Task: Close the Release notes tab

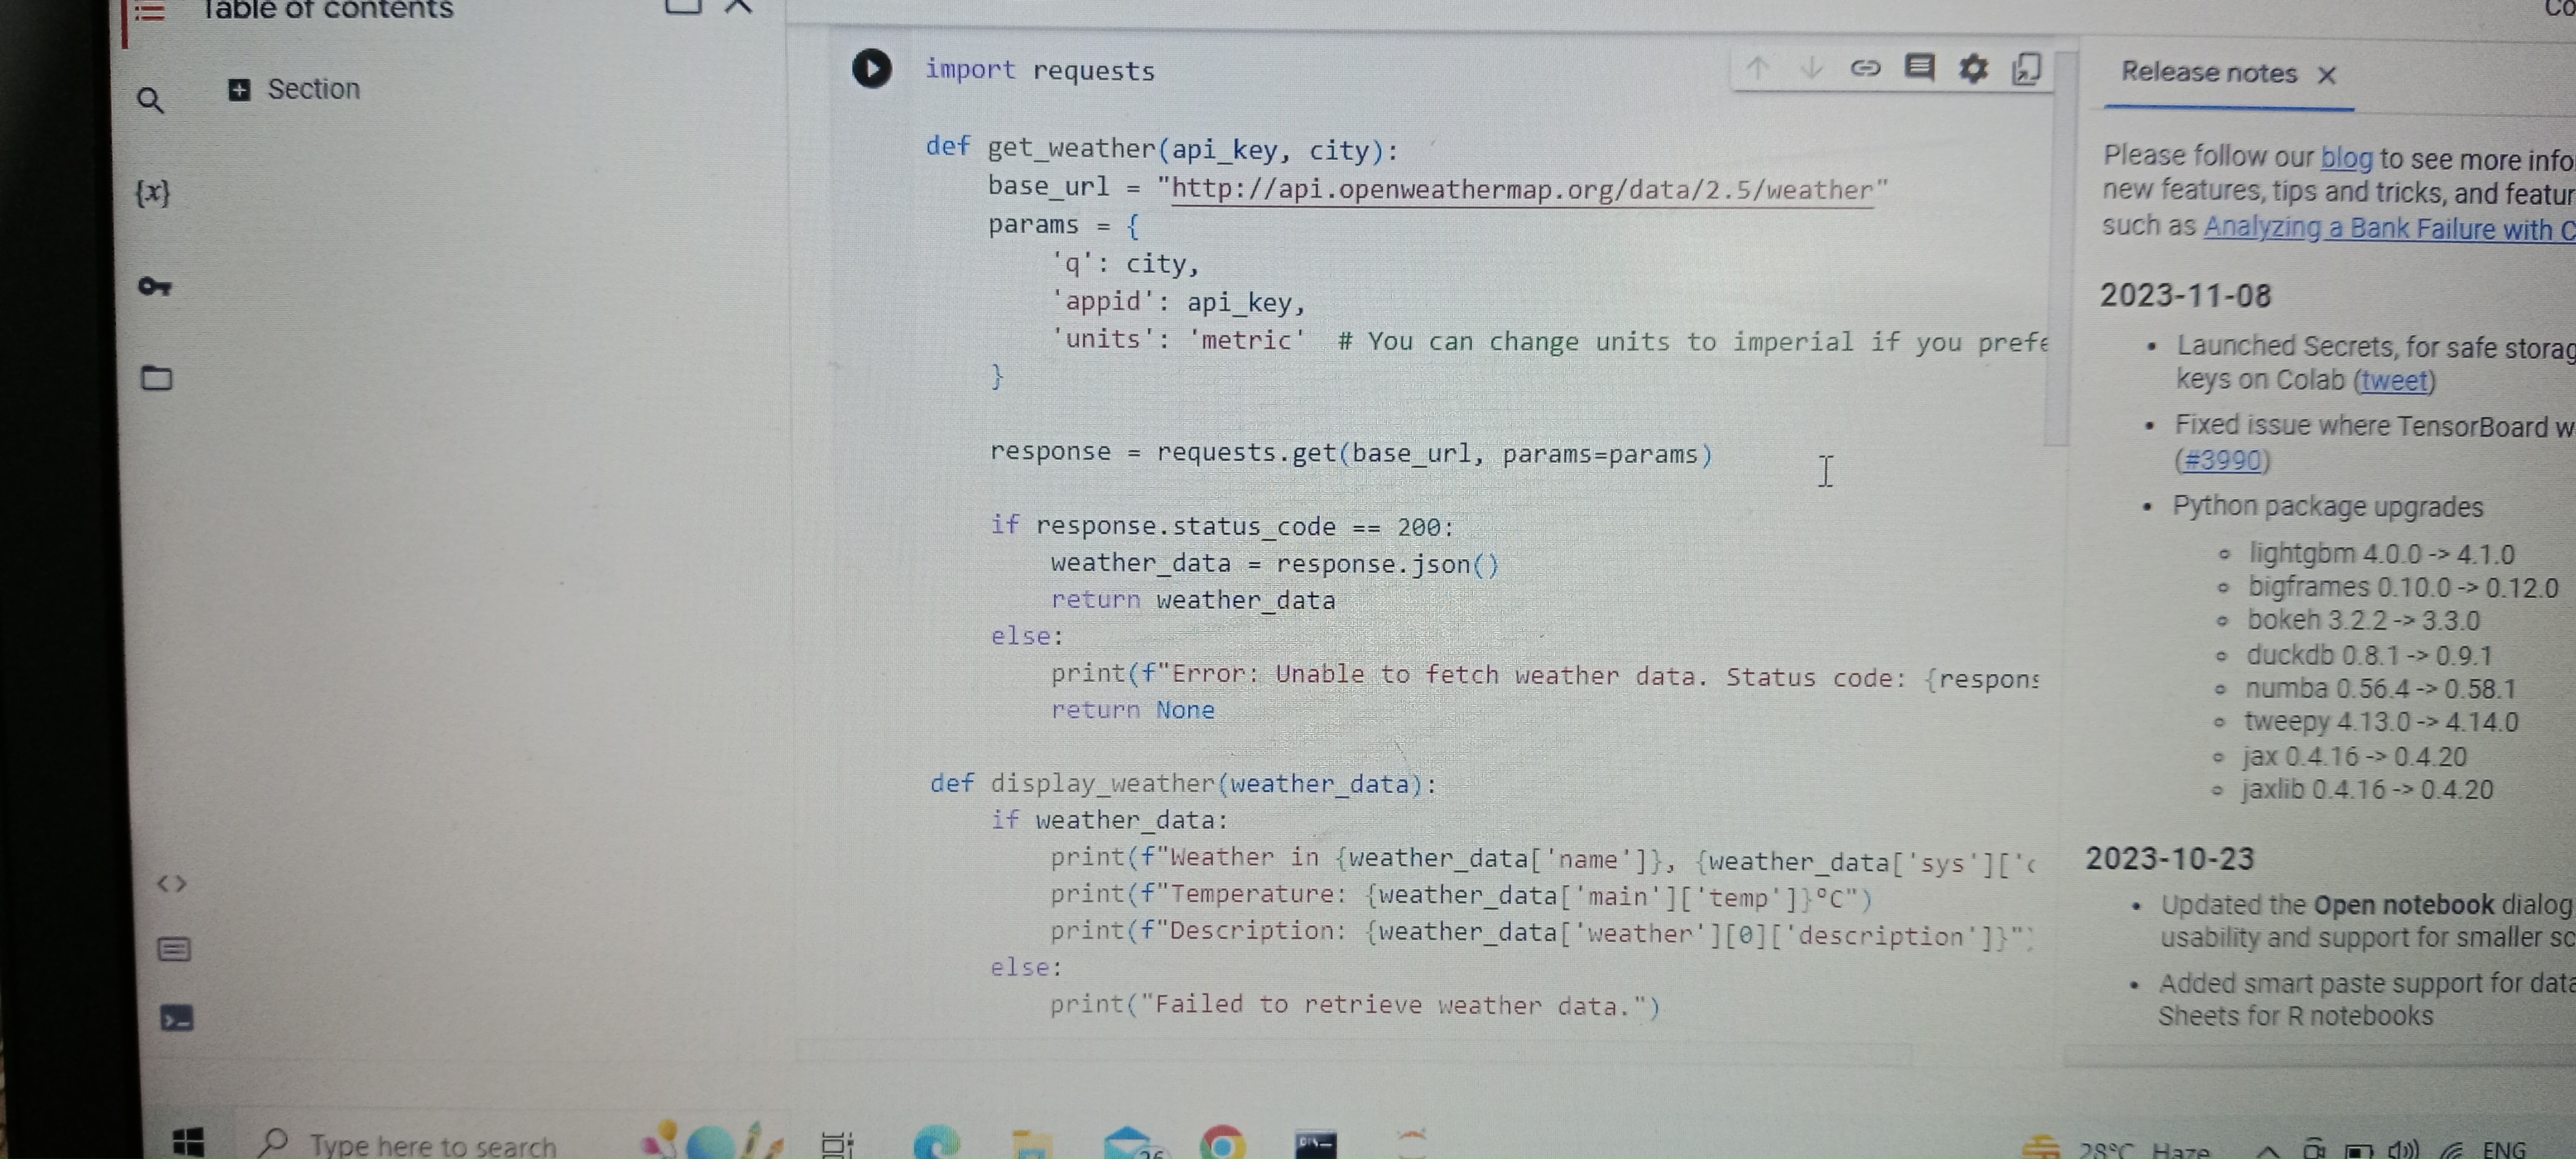Action: (2326, 75)
